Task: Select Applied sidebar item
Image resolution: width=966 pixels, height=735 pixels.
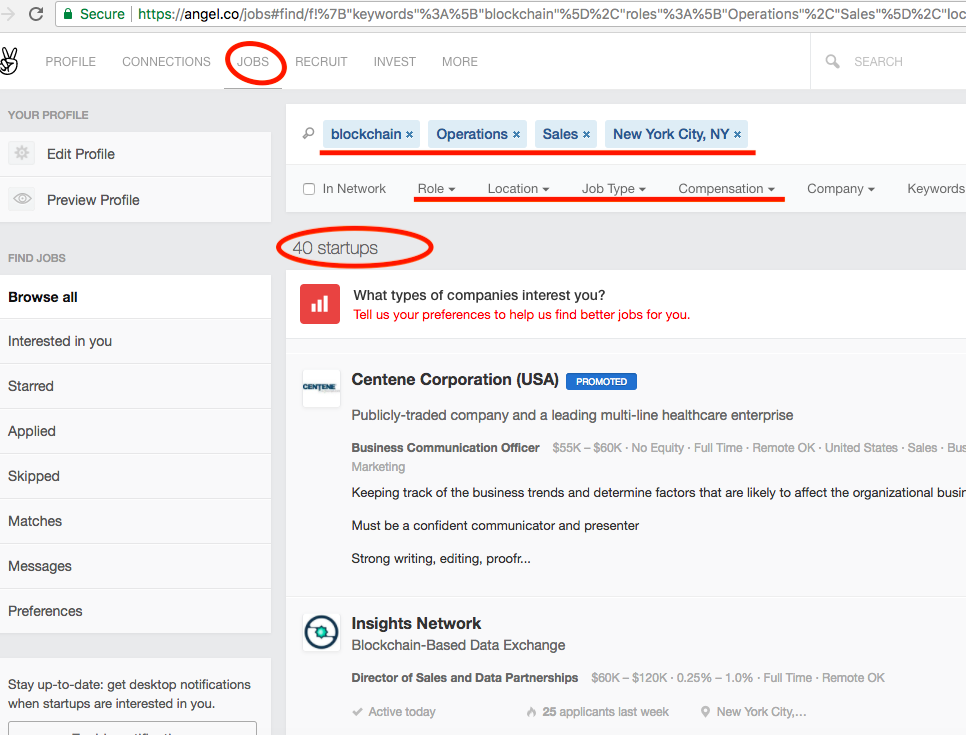Action: tap(136, 431)
